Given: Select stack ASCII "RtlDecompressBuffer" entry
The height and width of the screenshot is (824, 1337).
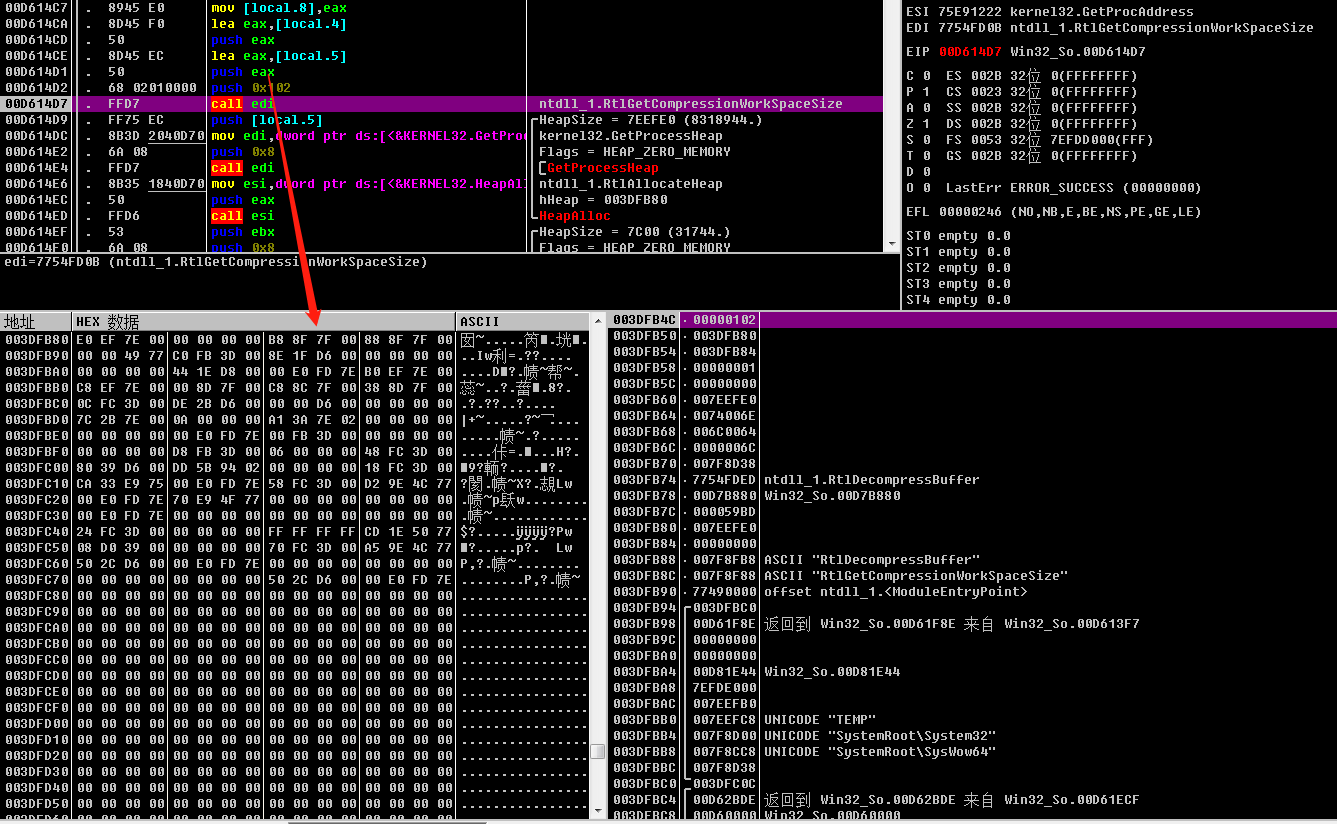Looking at the screenshot, I should click(x=871, y=560).
